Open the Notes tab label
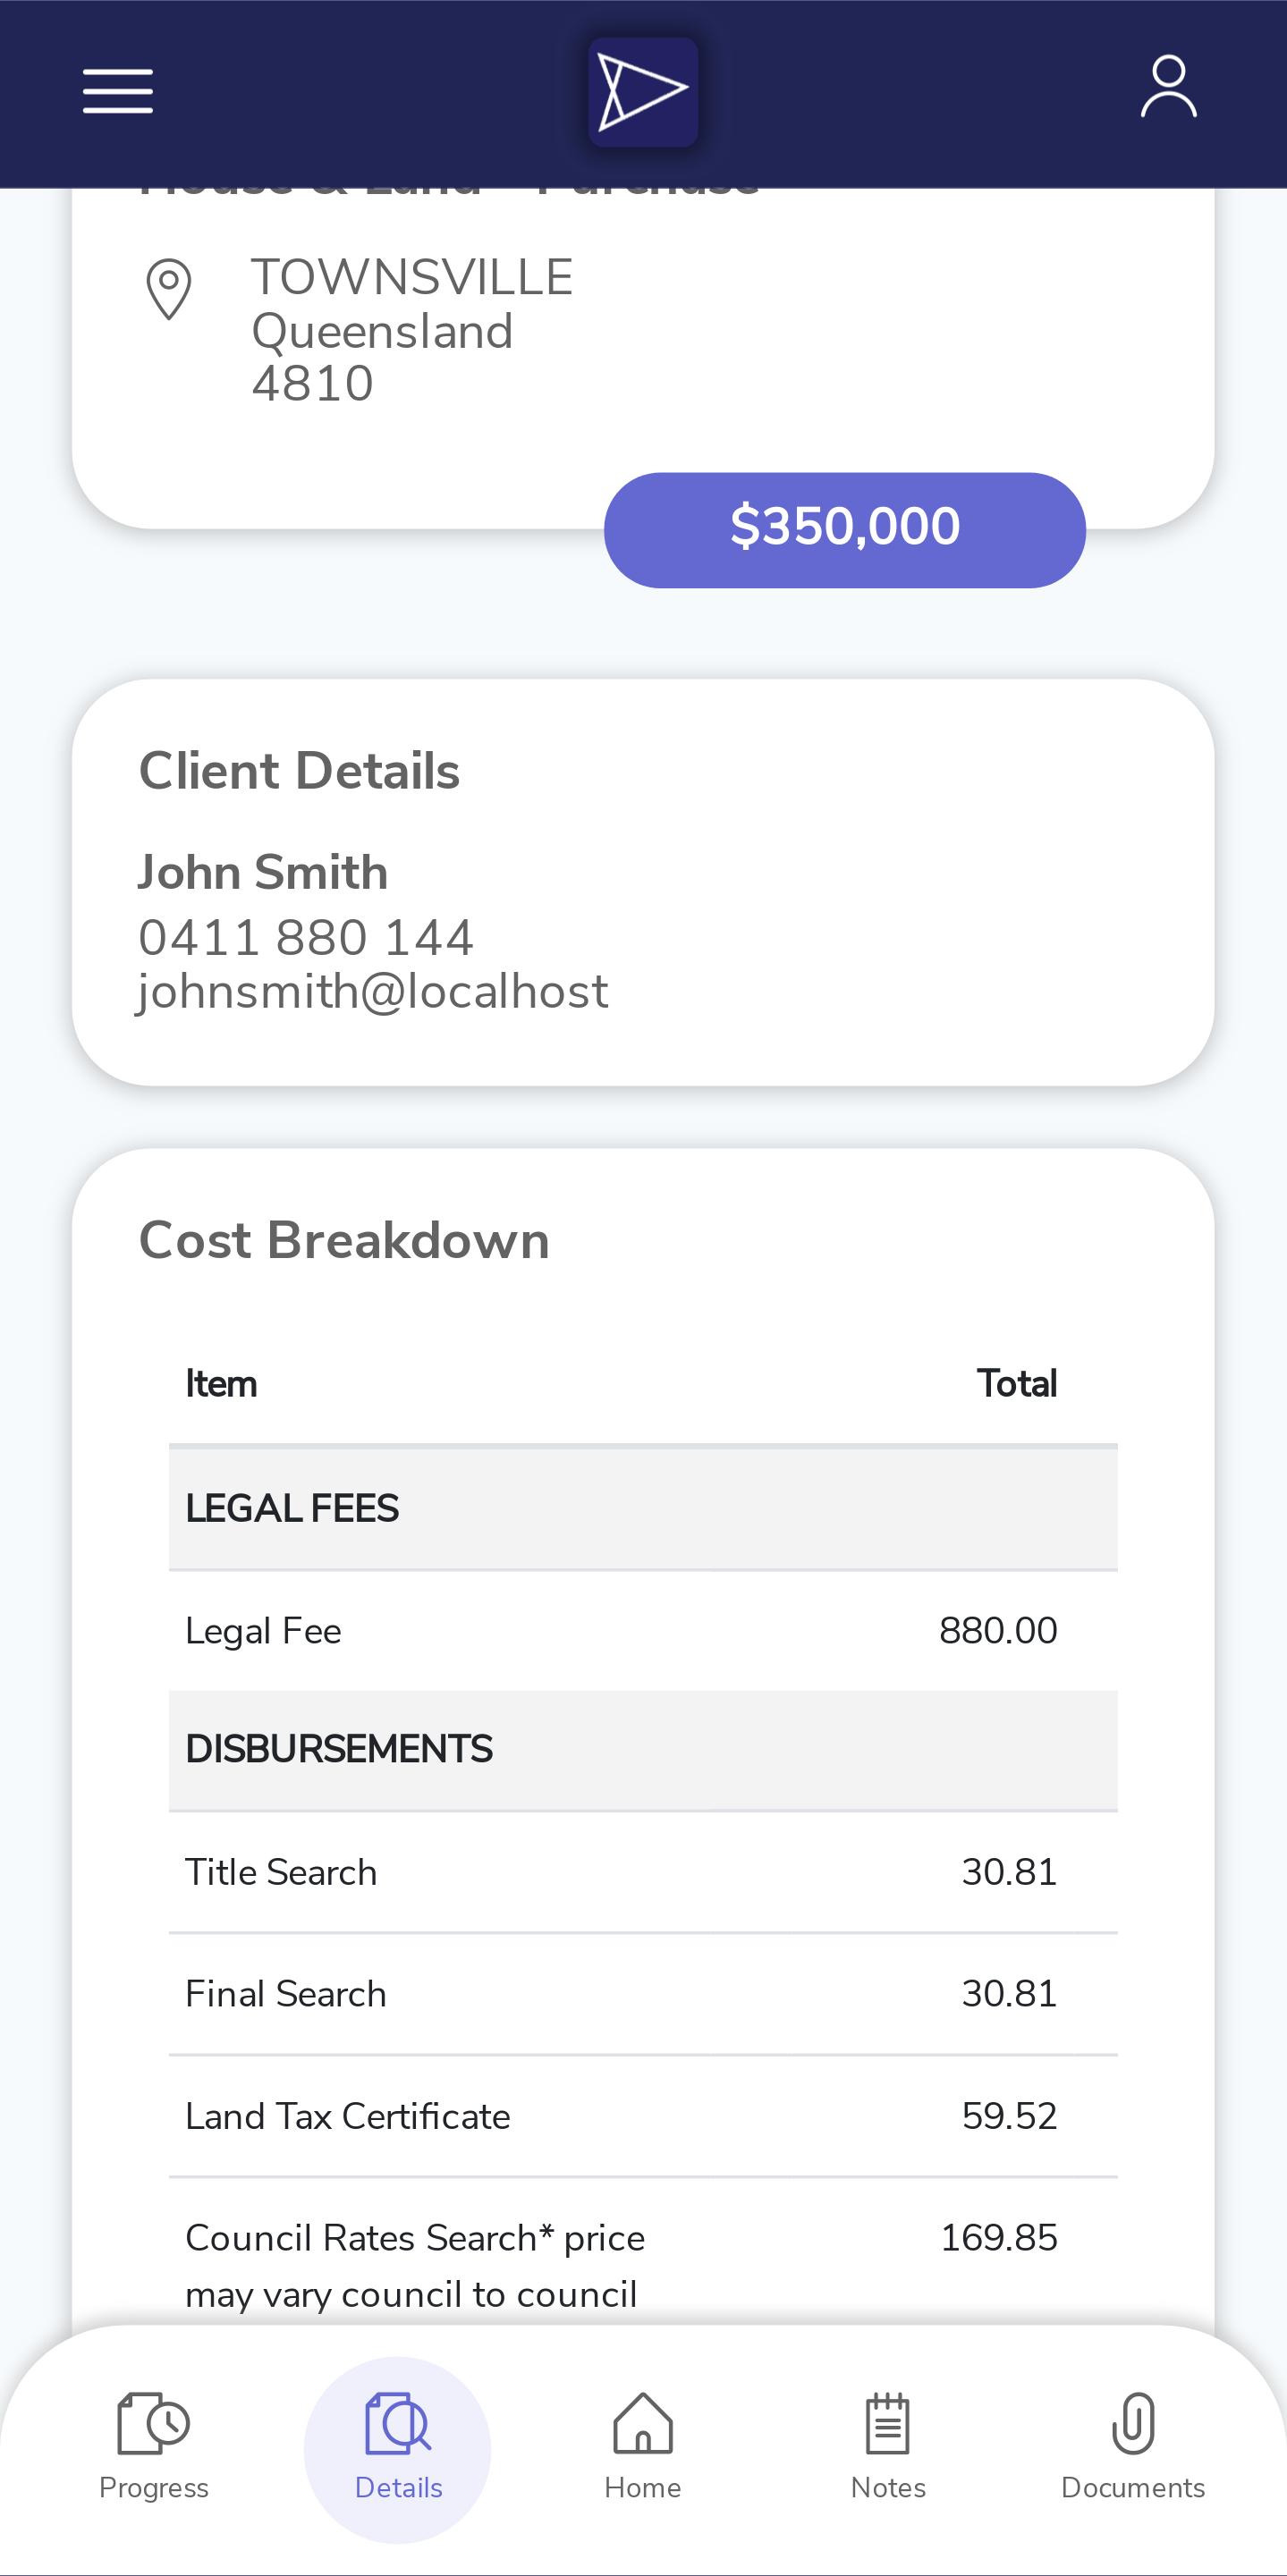The width and height of the screenshot is (1287, 2576). 888,2488
